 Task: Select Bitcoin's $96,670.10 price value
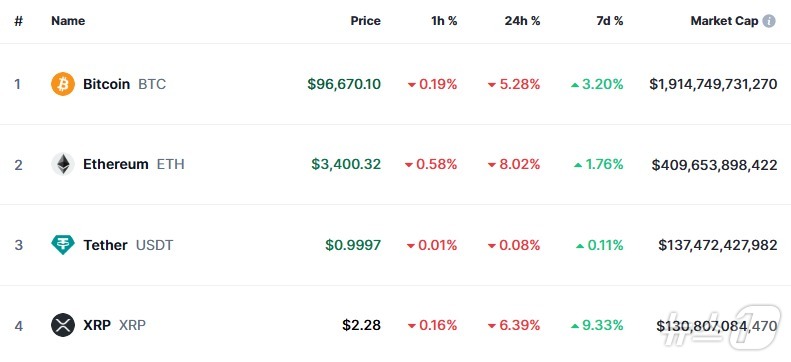(344, 84)
